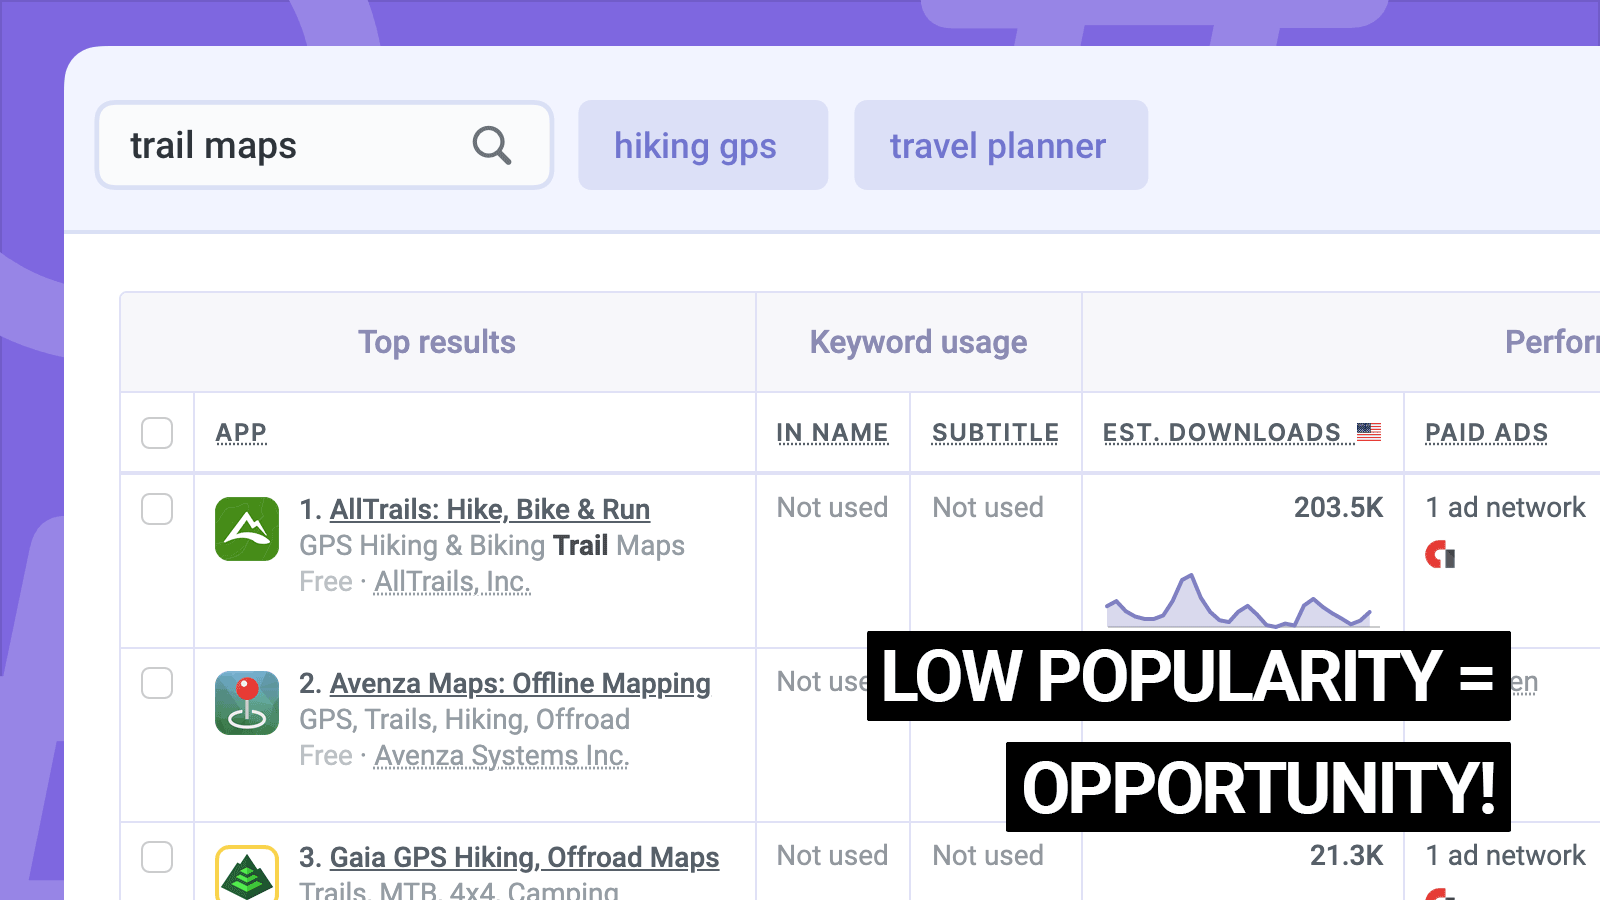The height and width of the screenshot is (900, 1600).
Task: Click the AllTrails green mountain app icon
Action: pyautogui.click(x=247, y=530)
